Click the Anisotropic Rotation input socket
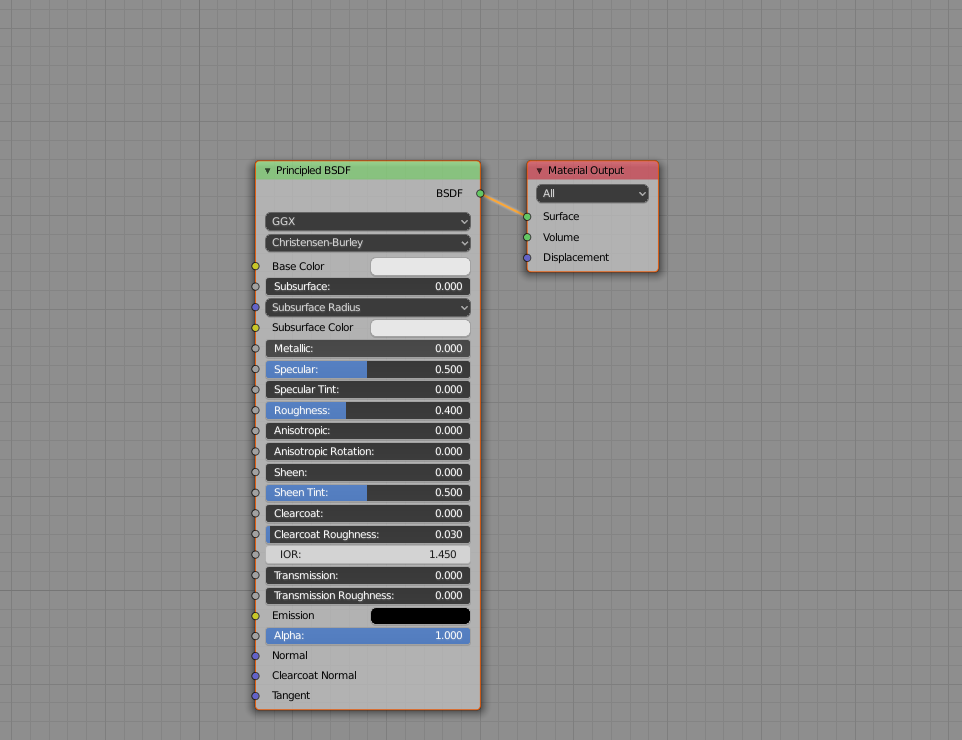 [x=255, y=452]
